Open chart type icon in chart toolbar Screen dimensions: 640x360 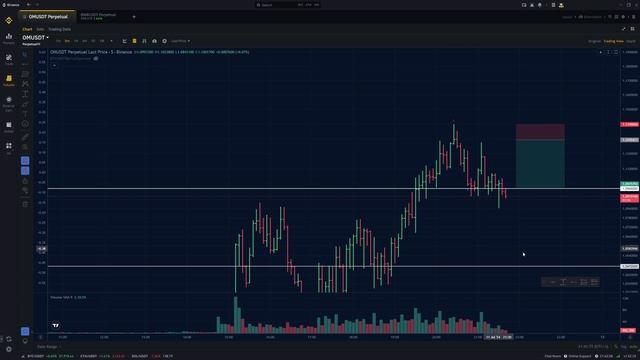point(124,41)
